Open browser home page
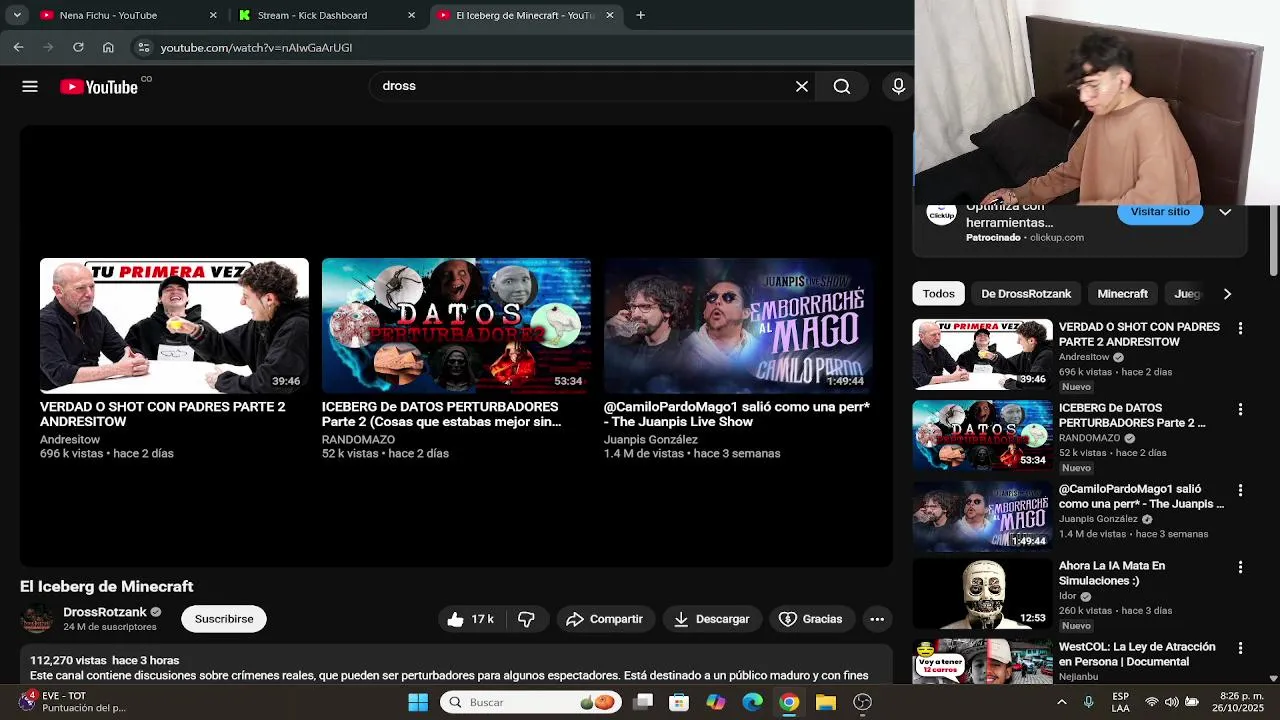 click(108, 47)
